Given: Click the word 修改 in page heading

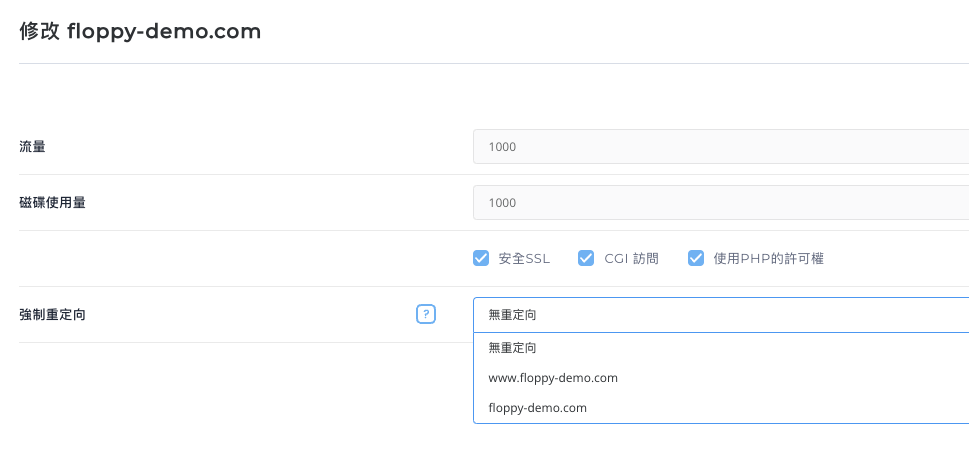Looking at the screenshot, I should 39,32.
